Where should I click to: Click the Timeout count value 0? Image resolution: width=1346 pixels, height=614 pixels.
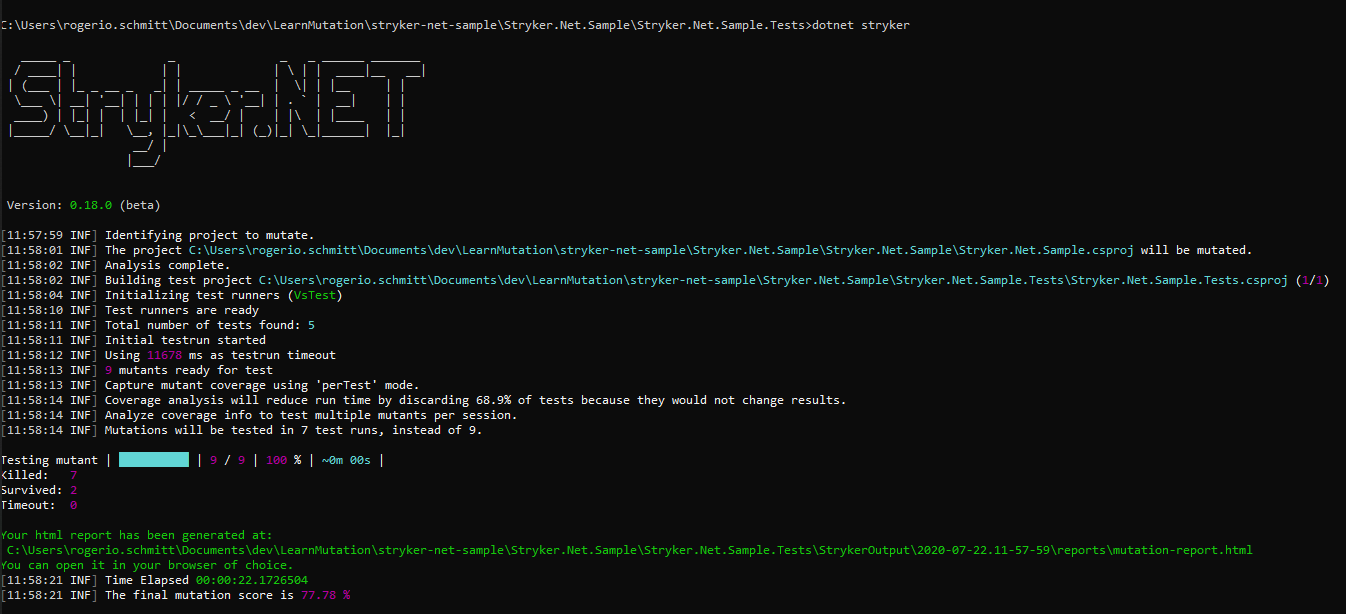(x=73, y=505)
